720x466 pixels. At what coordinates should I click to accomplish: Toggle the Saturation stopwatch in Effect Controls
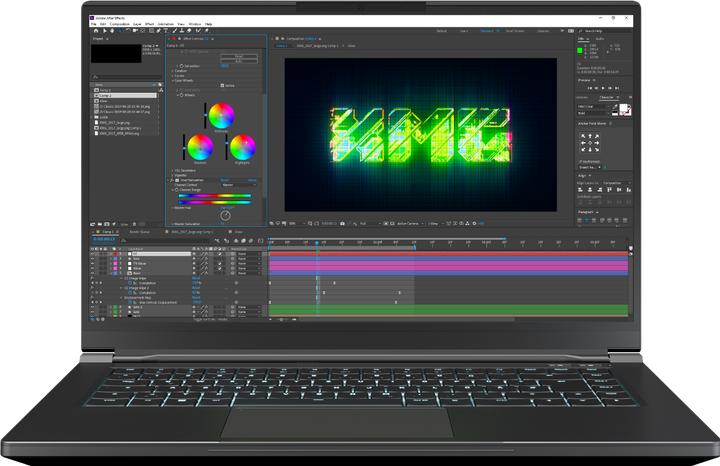pyautogui.click(x=181, y=66)
